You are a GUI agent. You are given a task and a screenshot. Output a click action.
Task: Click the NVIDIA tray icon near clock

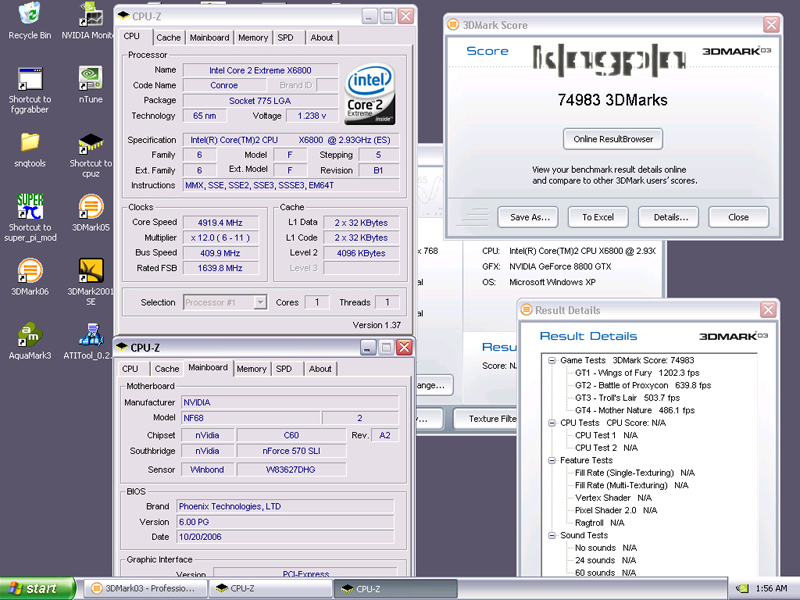pos(743,588)
